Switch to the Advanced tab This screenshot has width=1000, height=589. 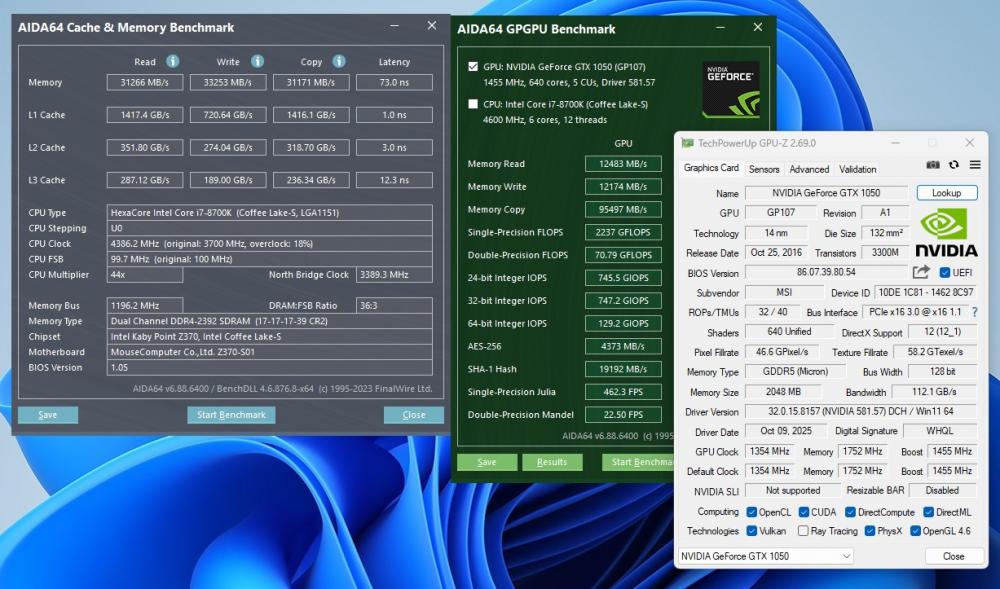click(809, 169)
